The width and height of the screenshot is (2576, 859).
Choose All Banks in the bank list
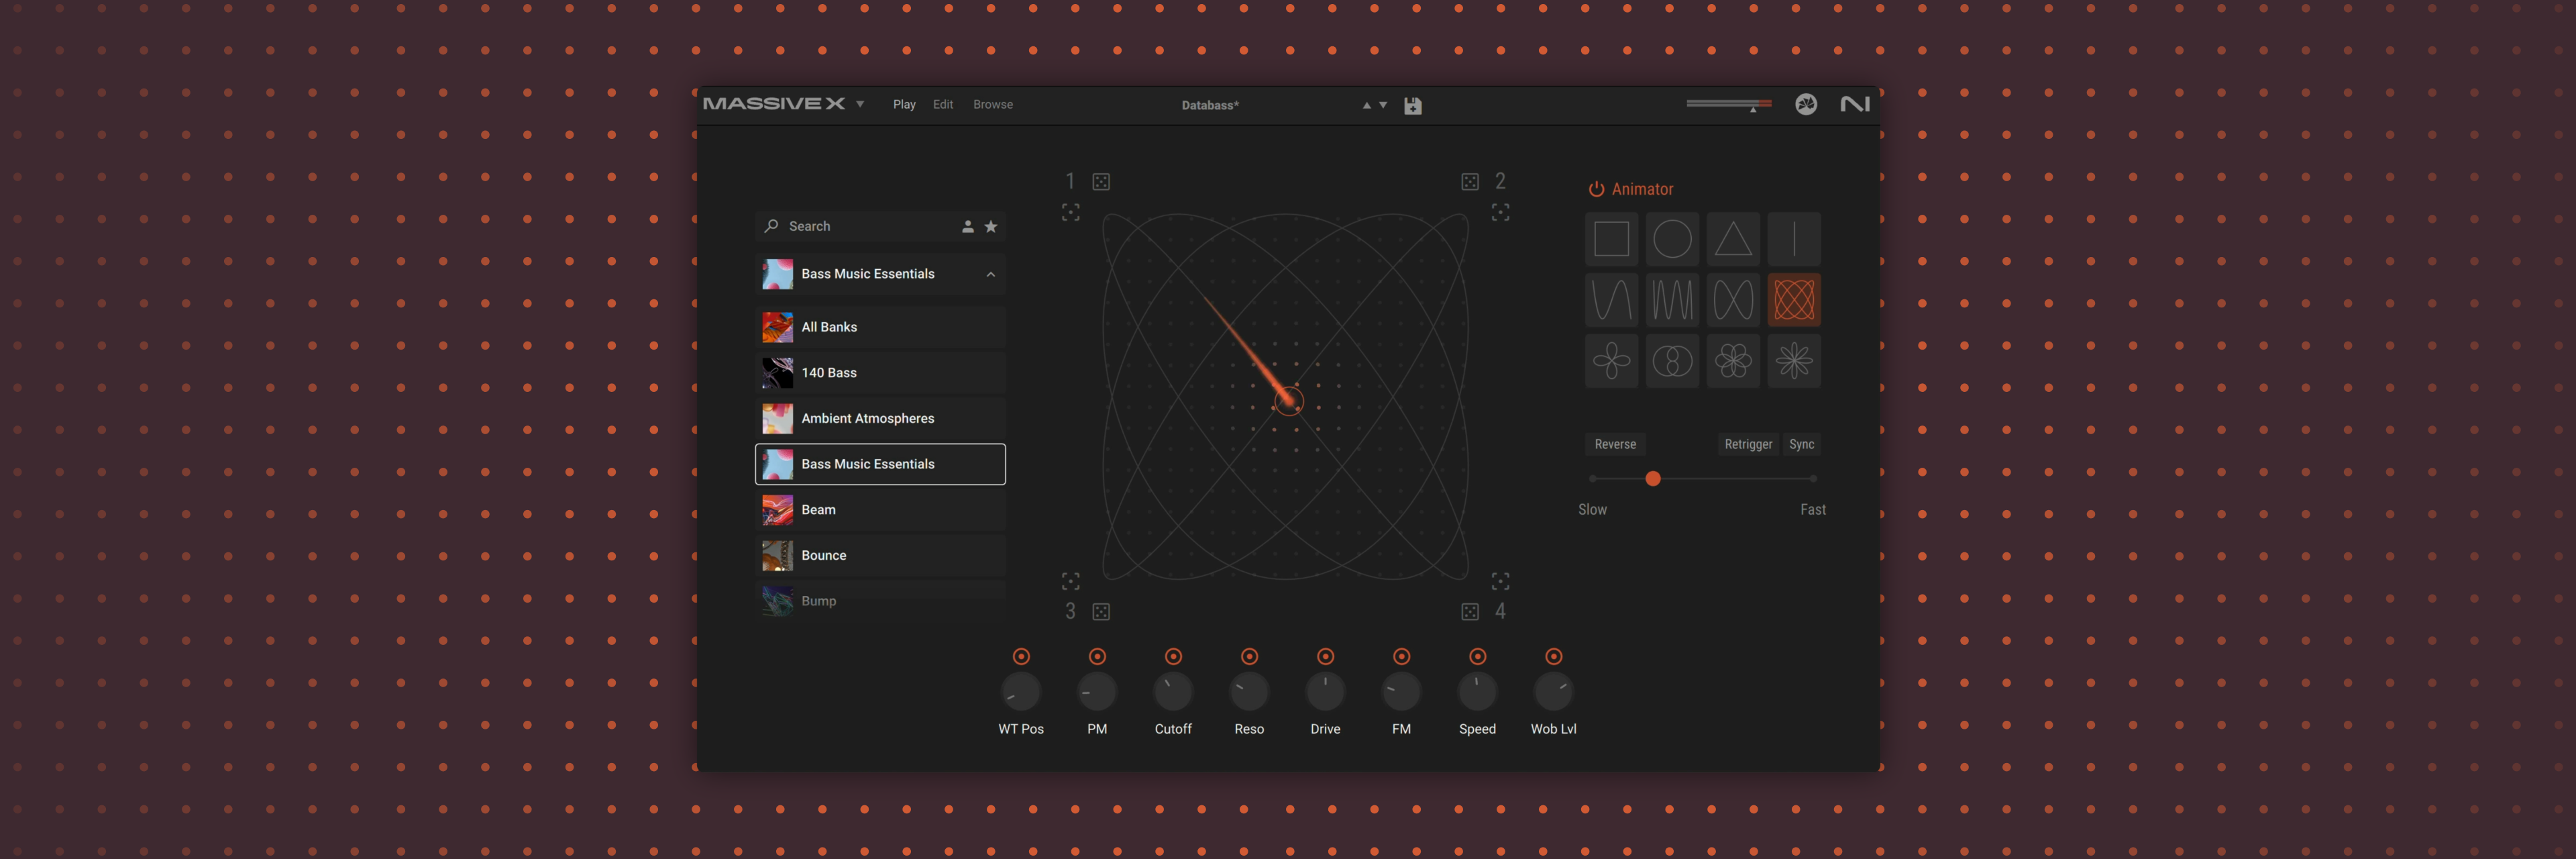point(880,327)
